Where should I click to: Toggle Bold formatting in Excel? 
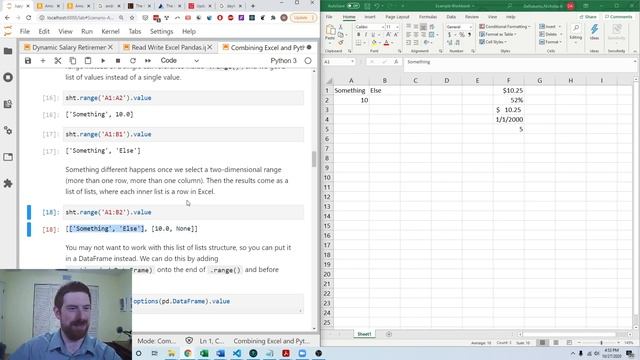point(358,35)
